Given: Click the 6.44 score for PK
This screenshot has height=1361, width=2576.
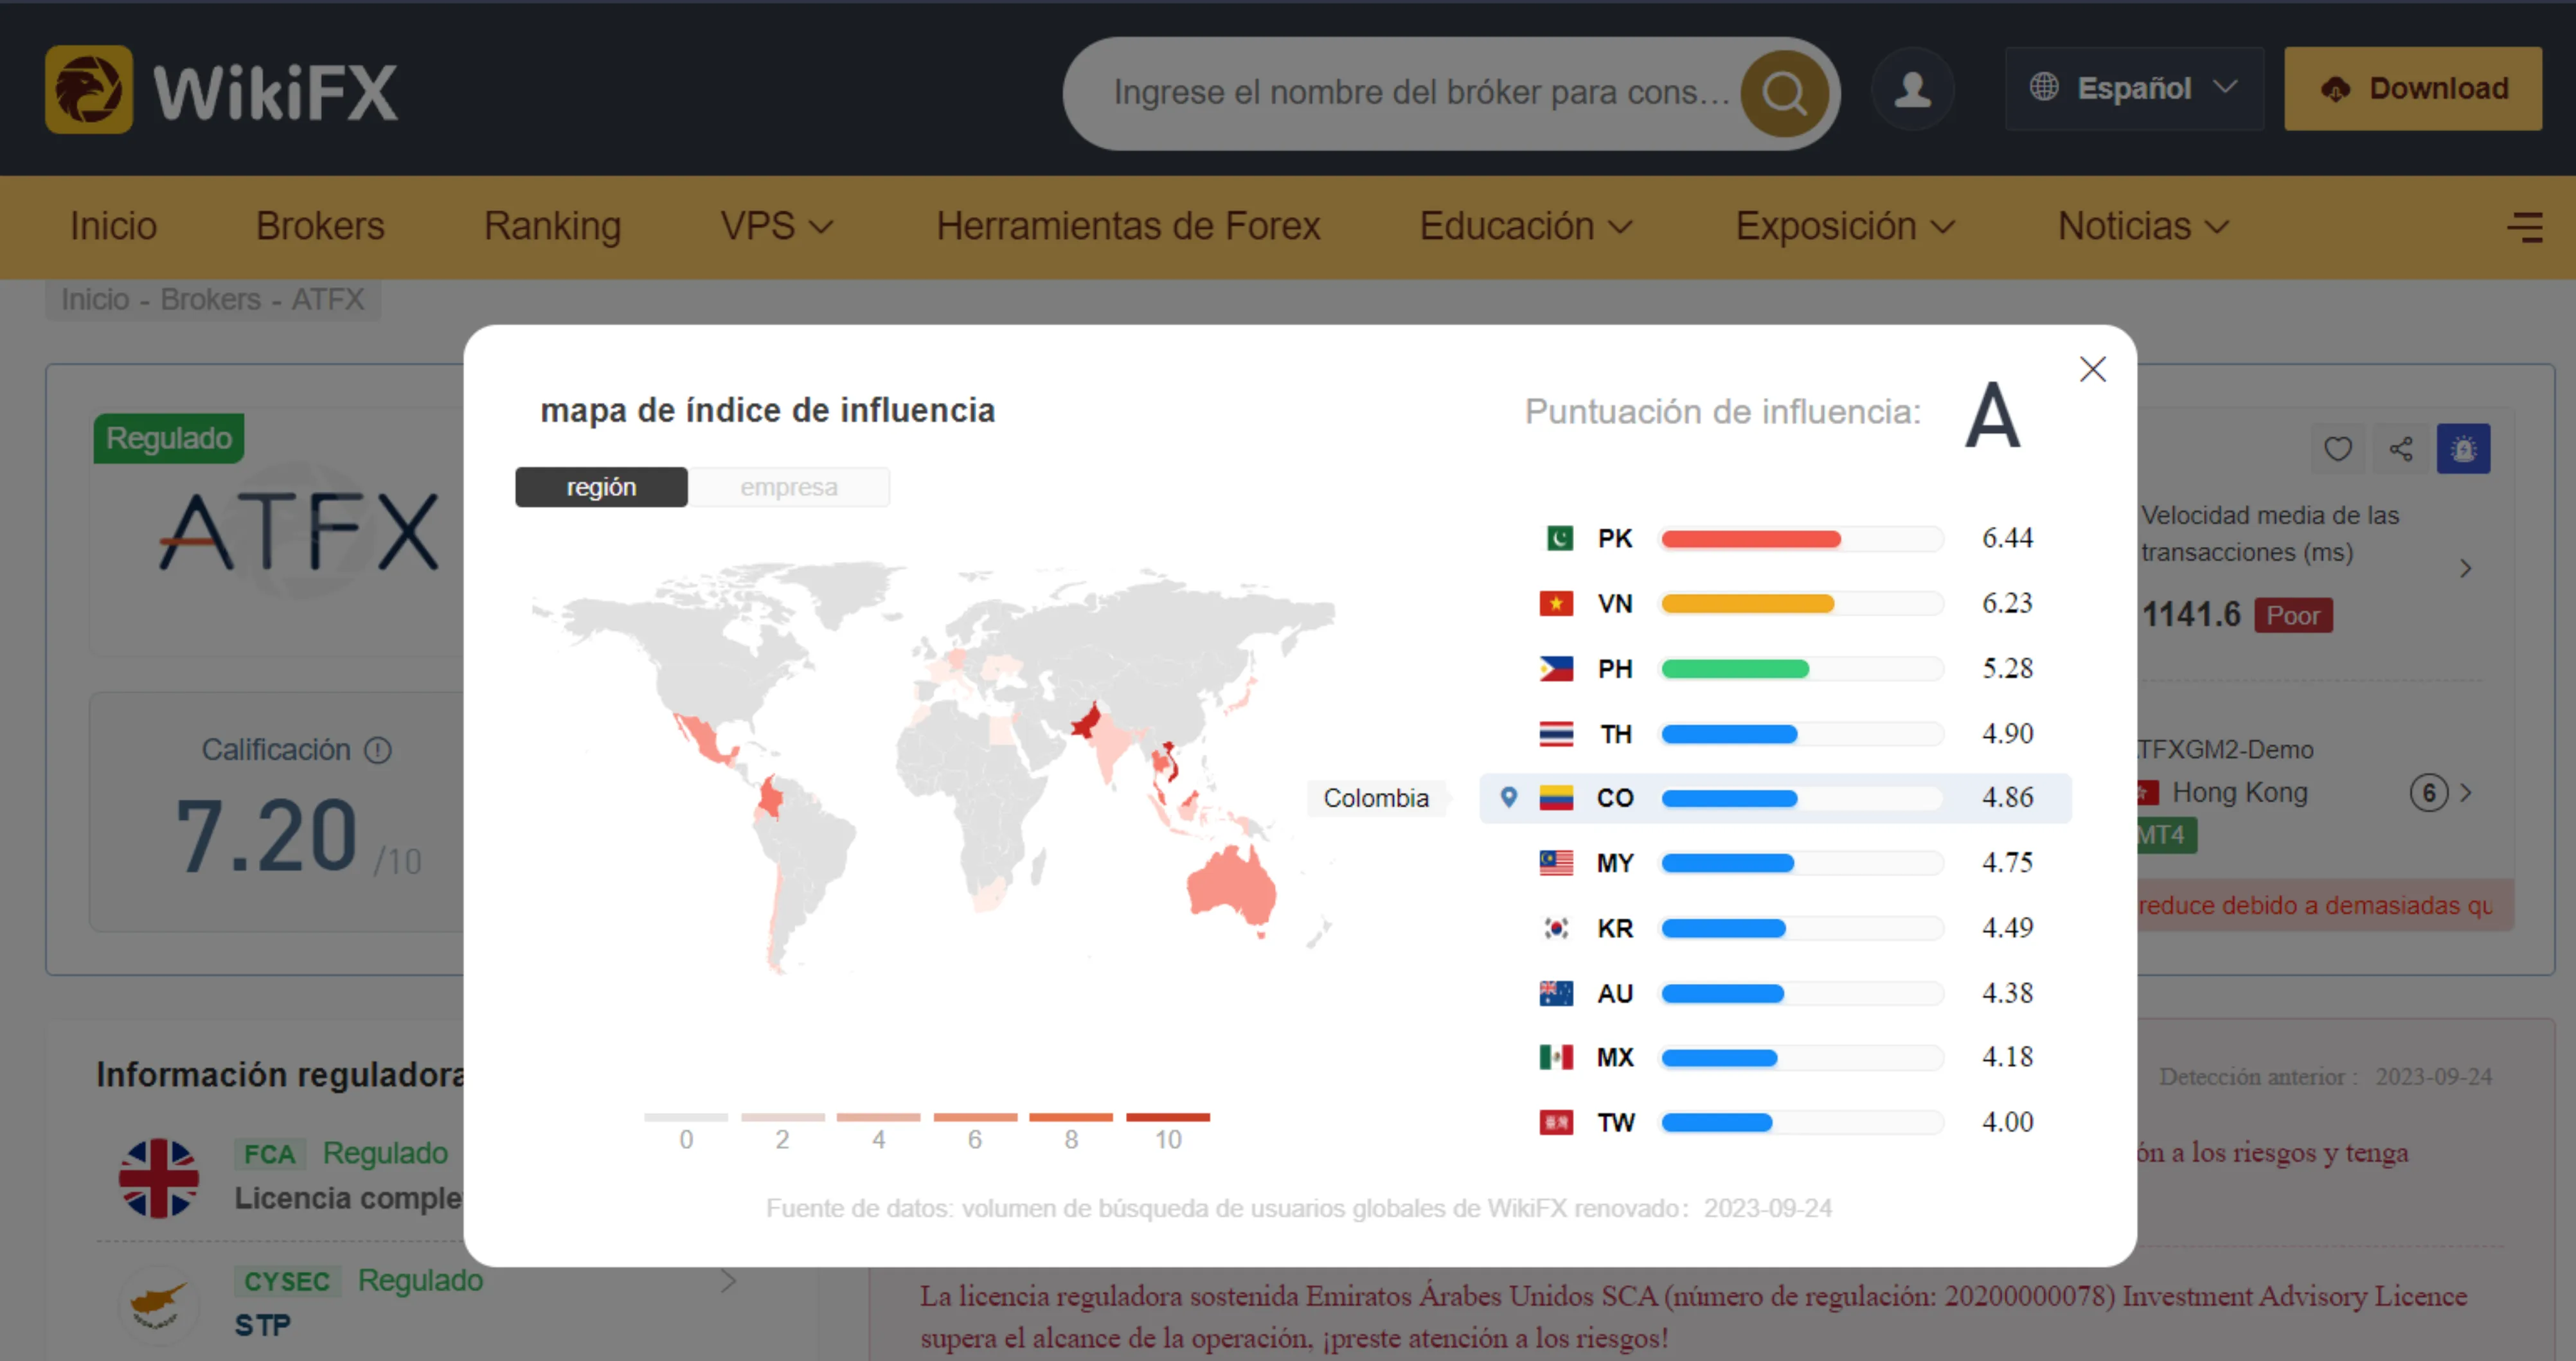Looking at the screenshot, I should 2007,538.
